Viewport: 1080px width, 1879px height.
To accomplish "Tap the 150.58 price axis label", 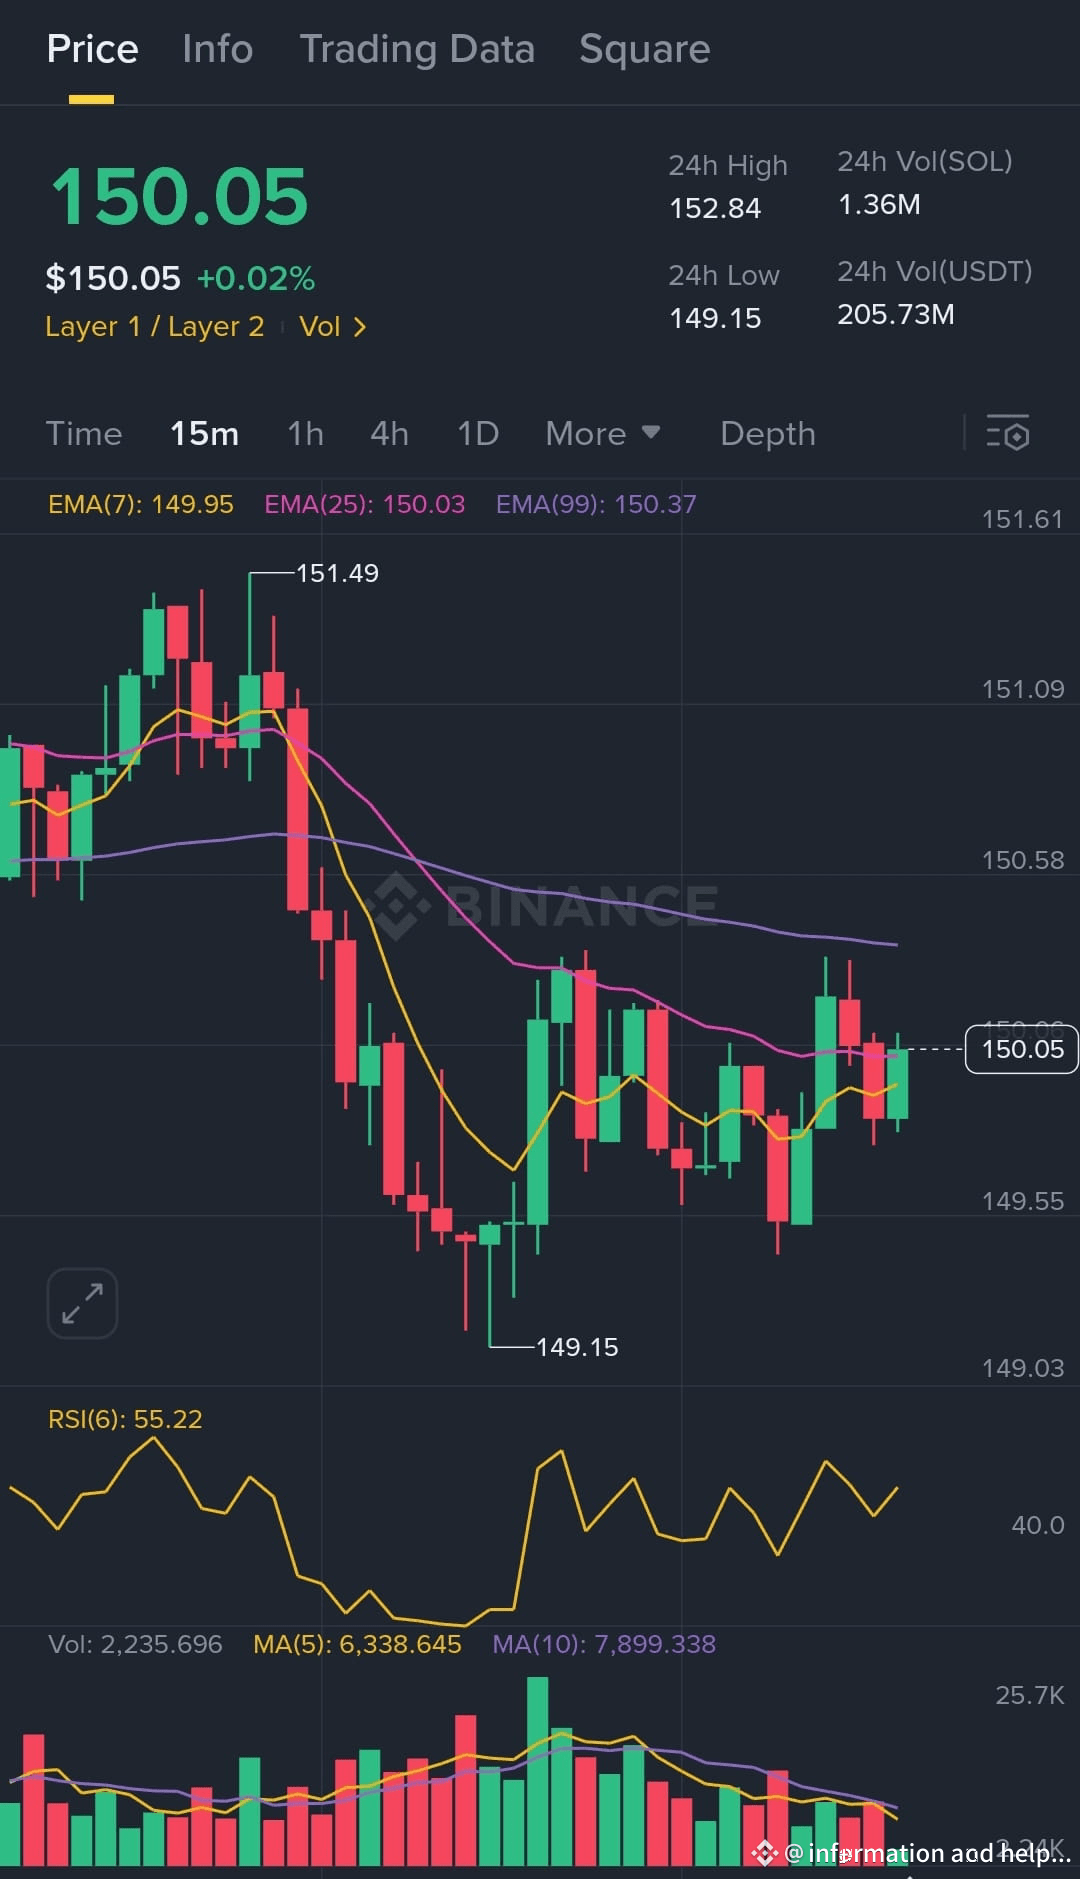I will [1022, 860].
